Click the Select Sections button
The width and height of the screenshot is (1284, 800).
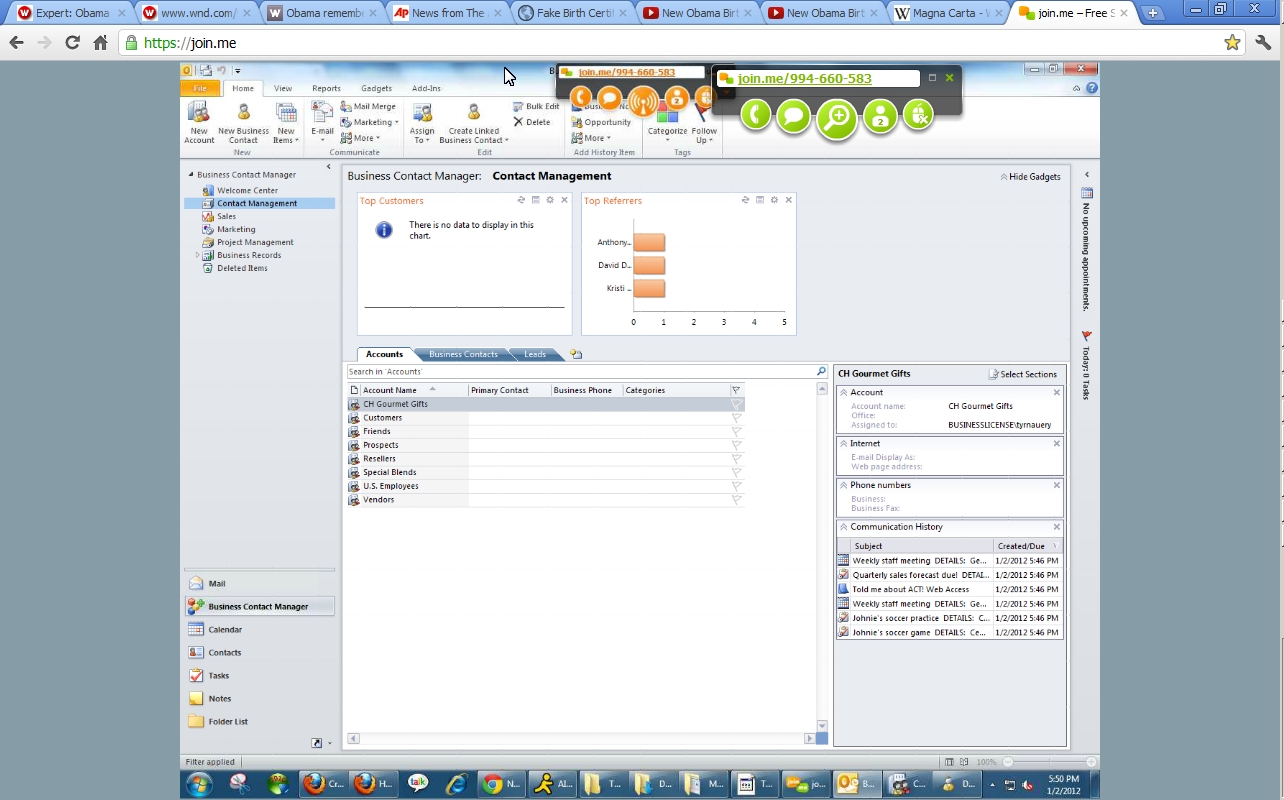coord(1023,374)
